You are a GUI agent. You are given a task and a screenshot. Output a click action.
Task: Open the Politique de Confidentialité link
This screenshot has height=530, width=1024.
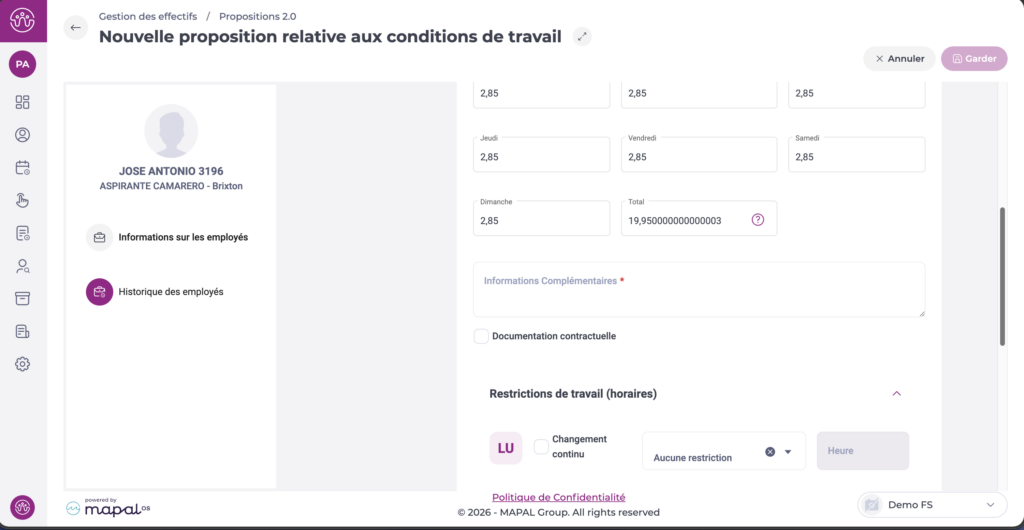(558, 497)
